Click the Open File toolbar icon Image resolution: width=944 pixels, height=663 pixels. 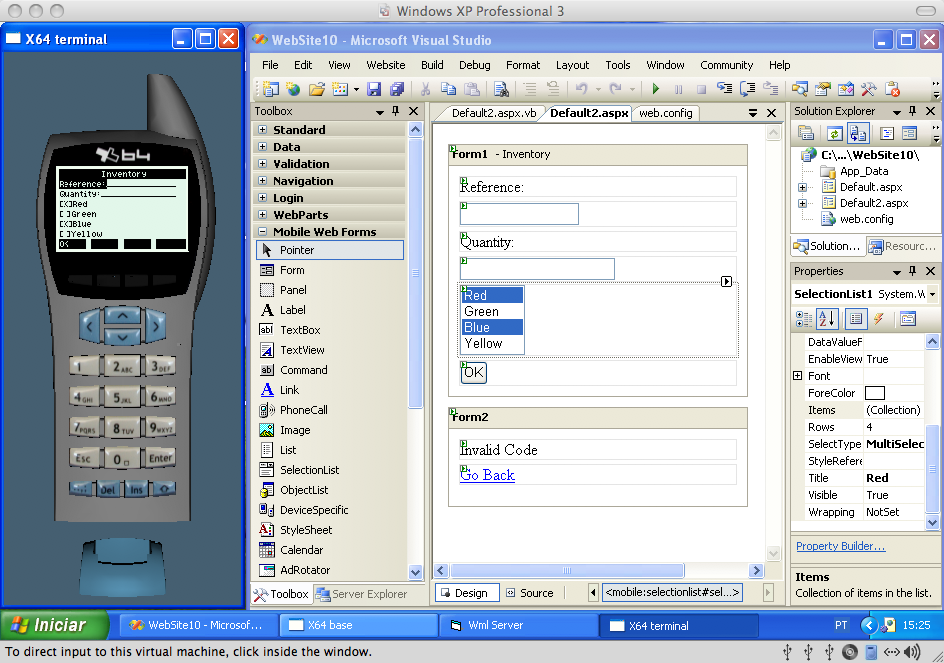pyautogui.click(x=317, y=89)
